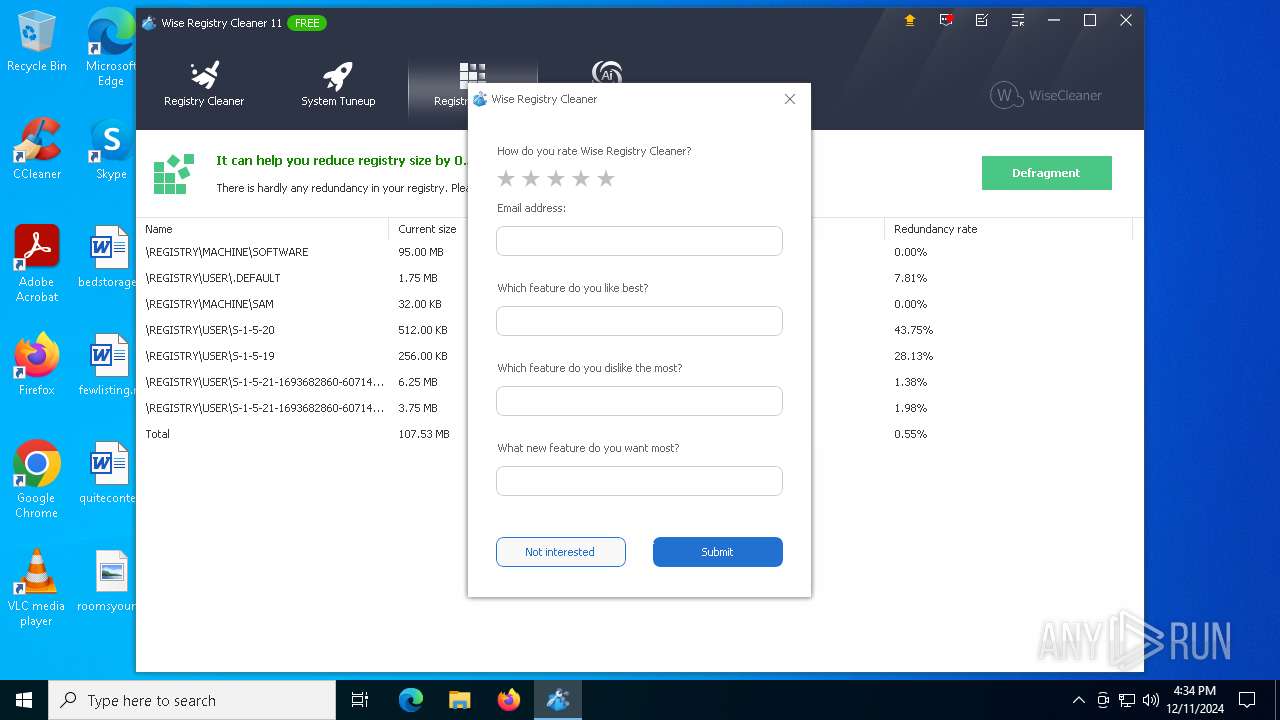Viewport: 1280px width, 720px height.
Task: Open Task View on the taskbar
Action: click(x=360, y=700)
